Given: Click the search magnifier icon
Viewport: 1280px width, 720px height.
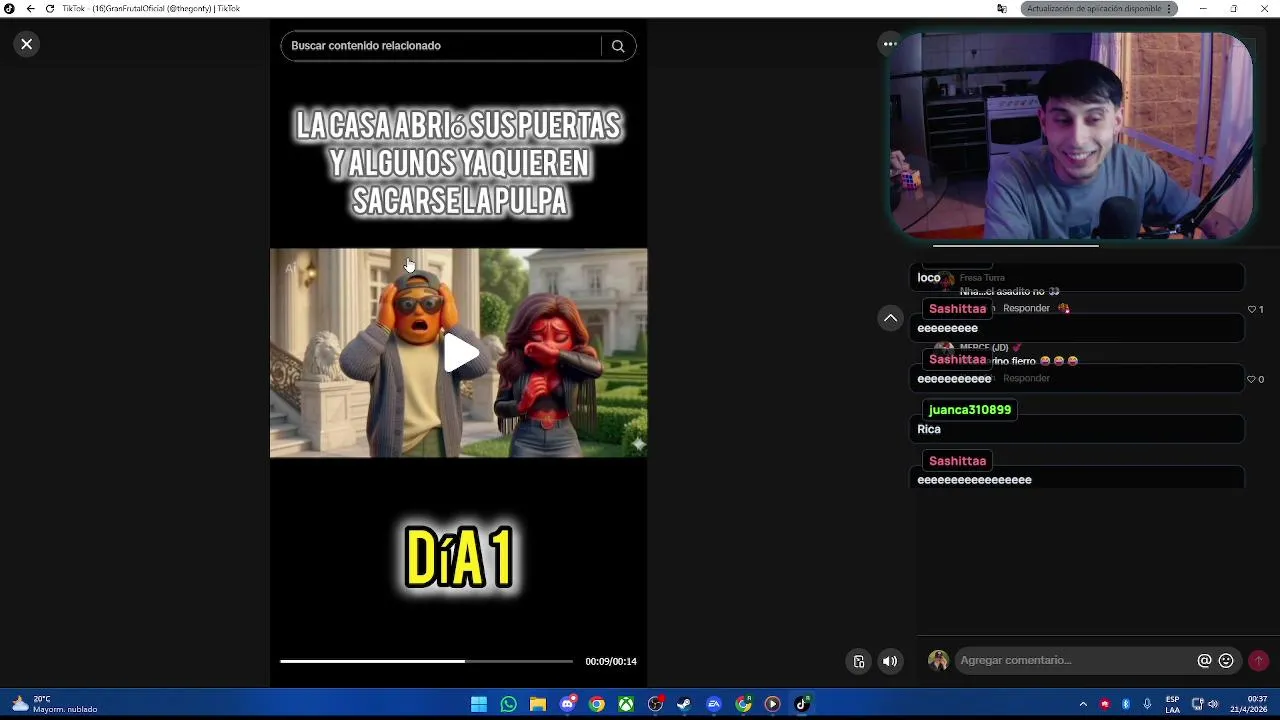Looking at the screenshot, I should click(x=618, y=46).
